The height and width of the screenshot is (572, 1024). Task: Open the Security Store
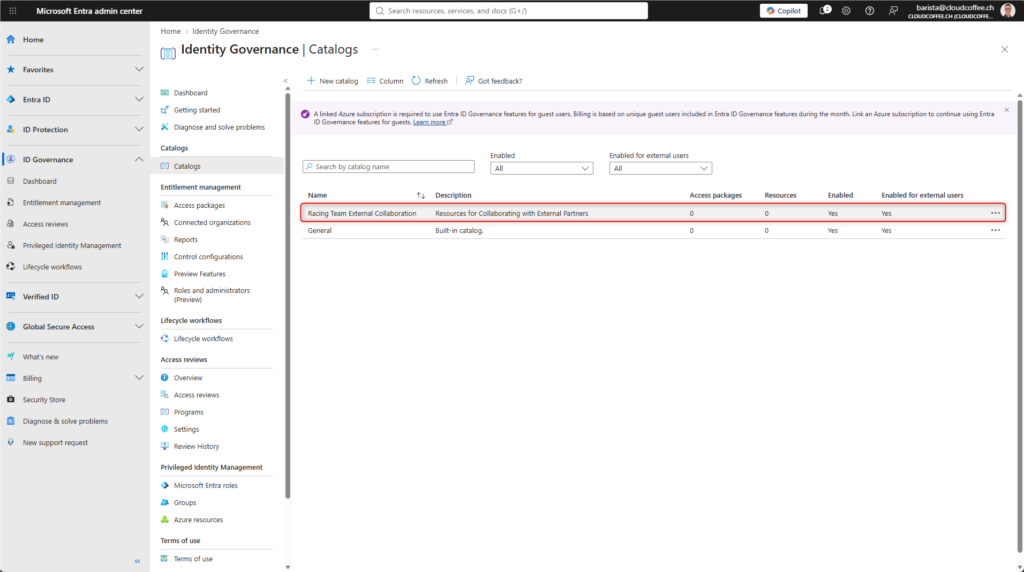click(x=44, y=400)
